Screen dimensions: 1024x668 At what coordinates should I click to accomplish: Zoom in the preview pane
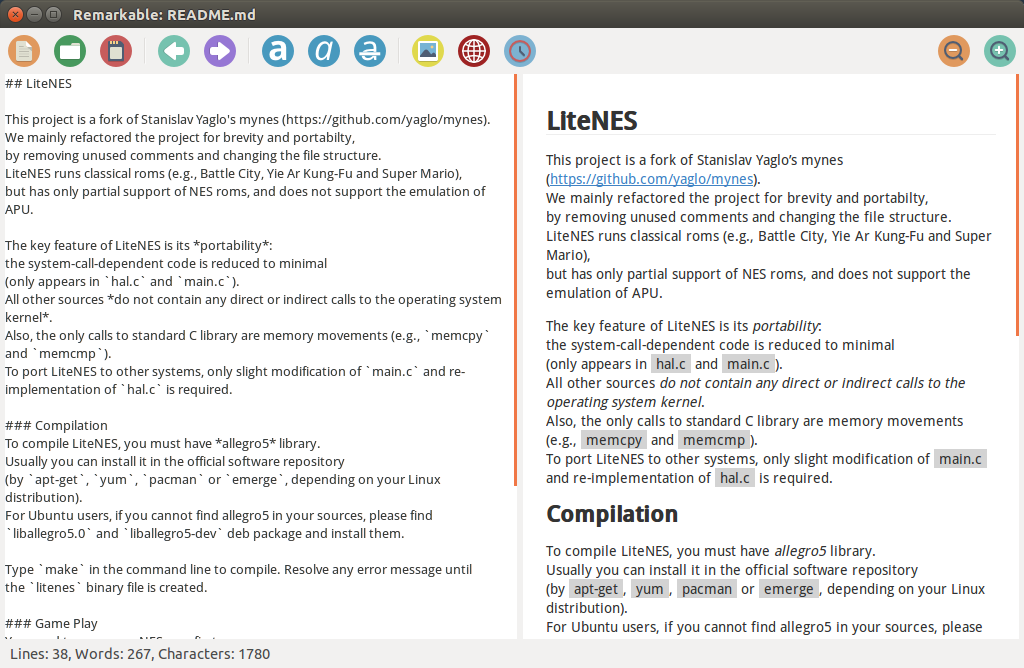999,51
